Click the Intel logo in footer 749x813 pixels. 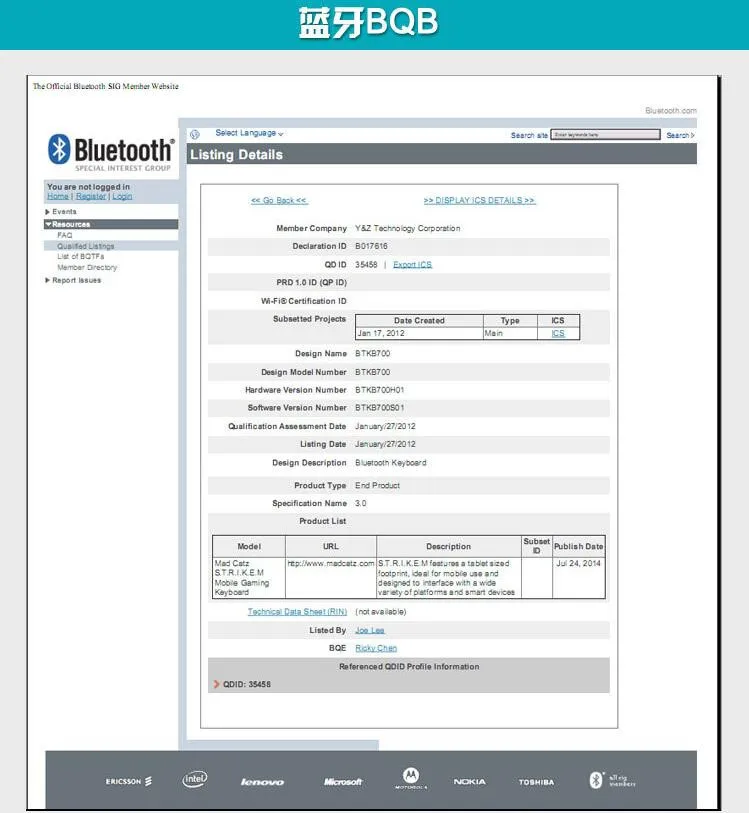pyautogui.click(x=195, y=779)
